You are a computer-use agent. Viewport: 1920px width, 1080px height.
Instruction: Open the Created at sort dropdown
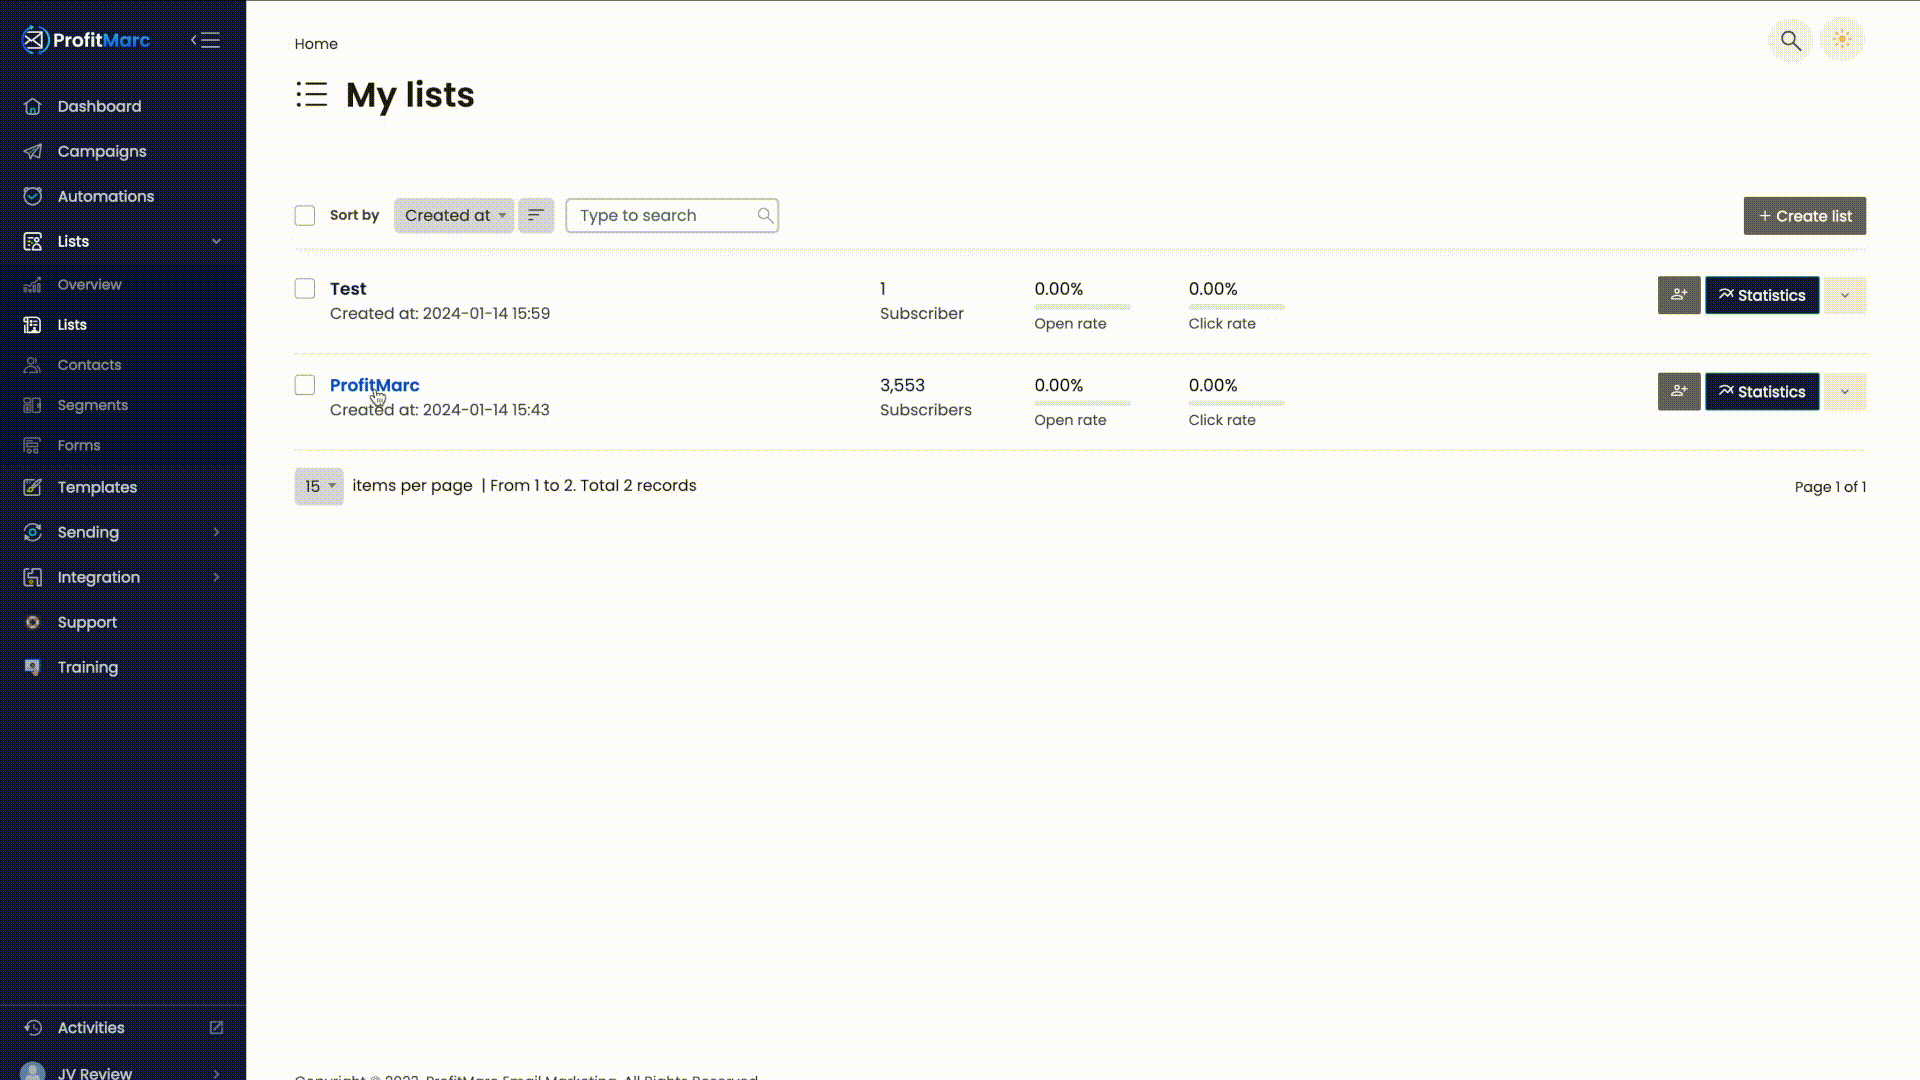click(x=454, y=215)
